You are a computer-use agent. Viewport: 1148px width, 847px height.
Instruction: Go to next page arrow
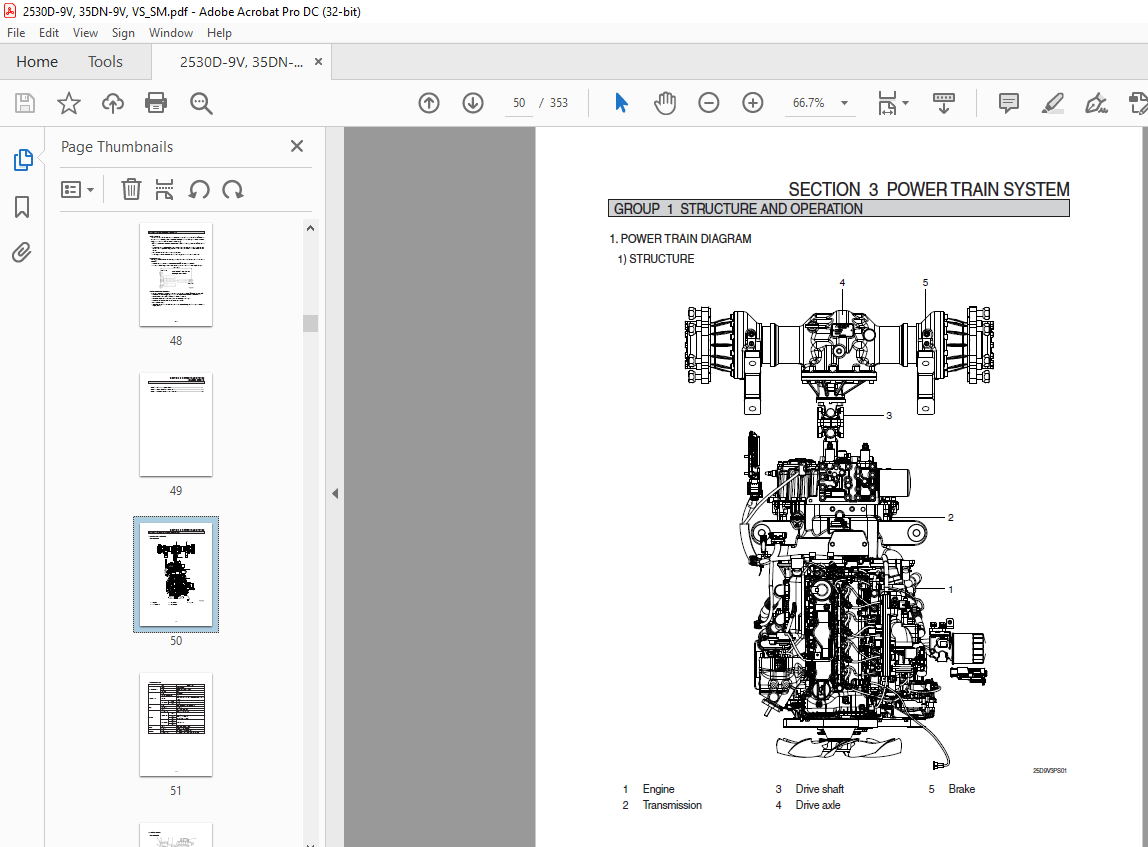click(473, 103)
